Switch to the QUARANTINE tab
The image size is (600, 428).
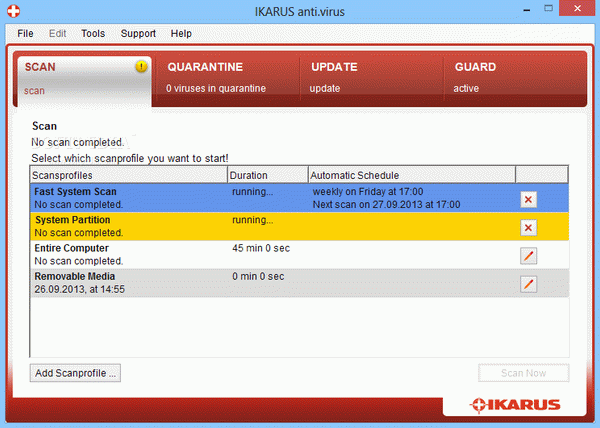(x=226, y=78)
